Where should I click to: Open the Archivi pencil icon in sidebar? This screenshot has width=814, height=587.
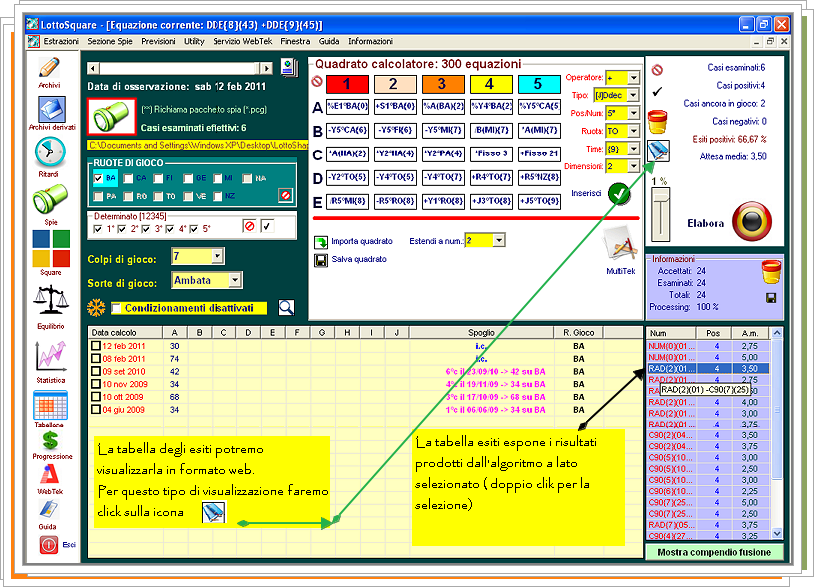point(49,68)
